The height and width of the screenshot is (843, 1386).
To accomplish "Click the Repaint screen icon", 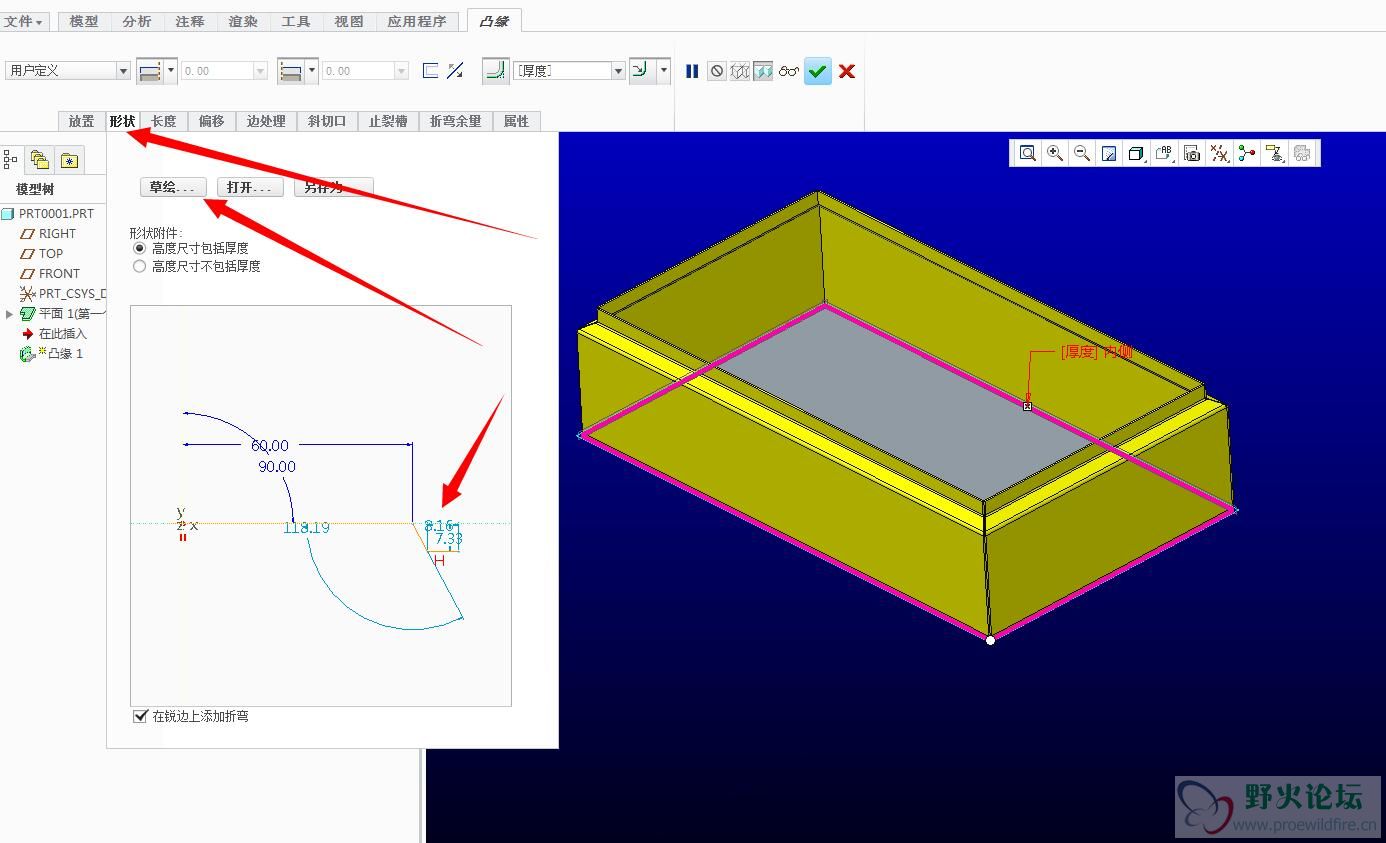I will coord(1109,153).
